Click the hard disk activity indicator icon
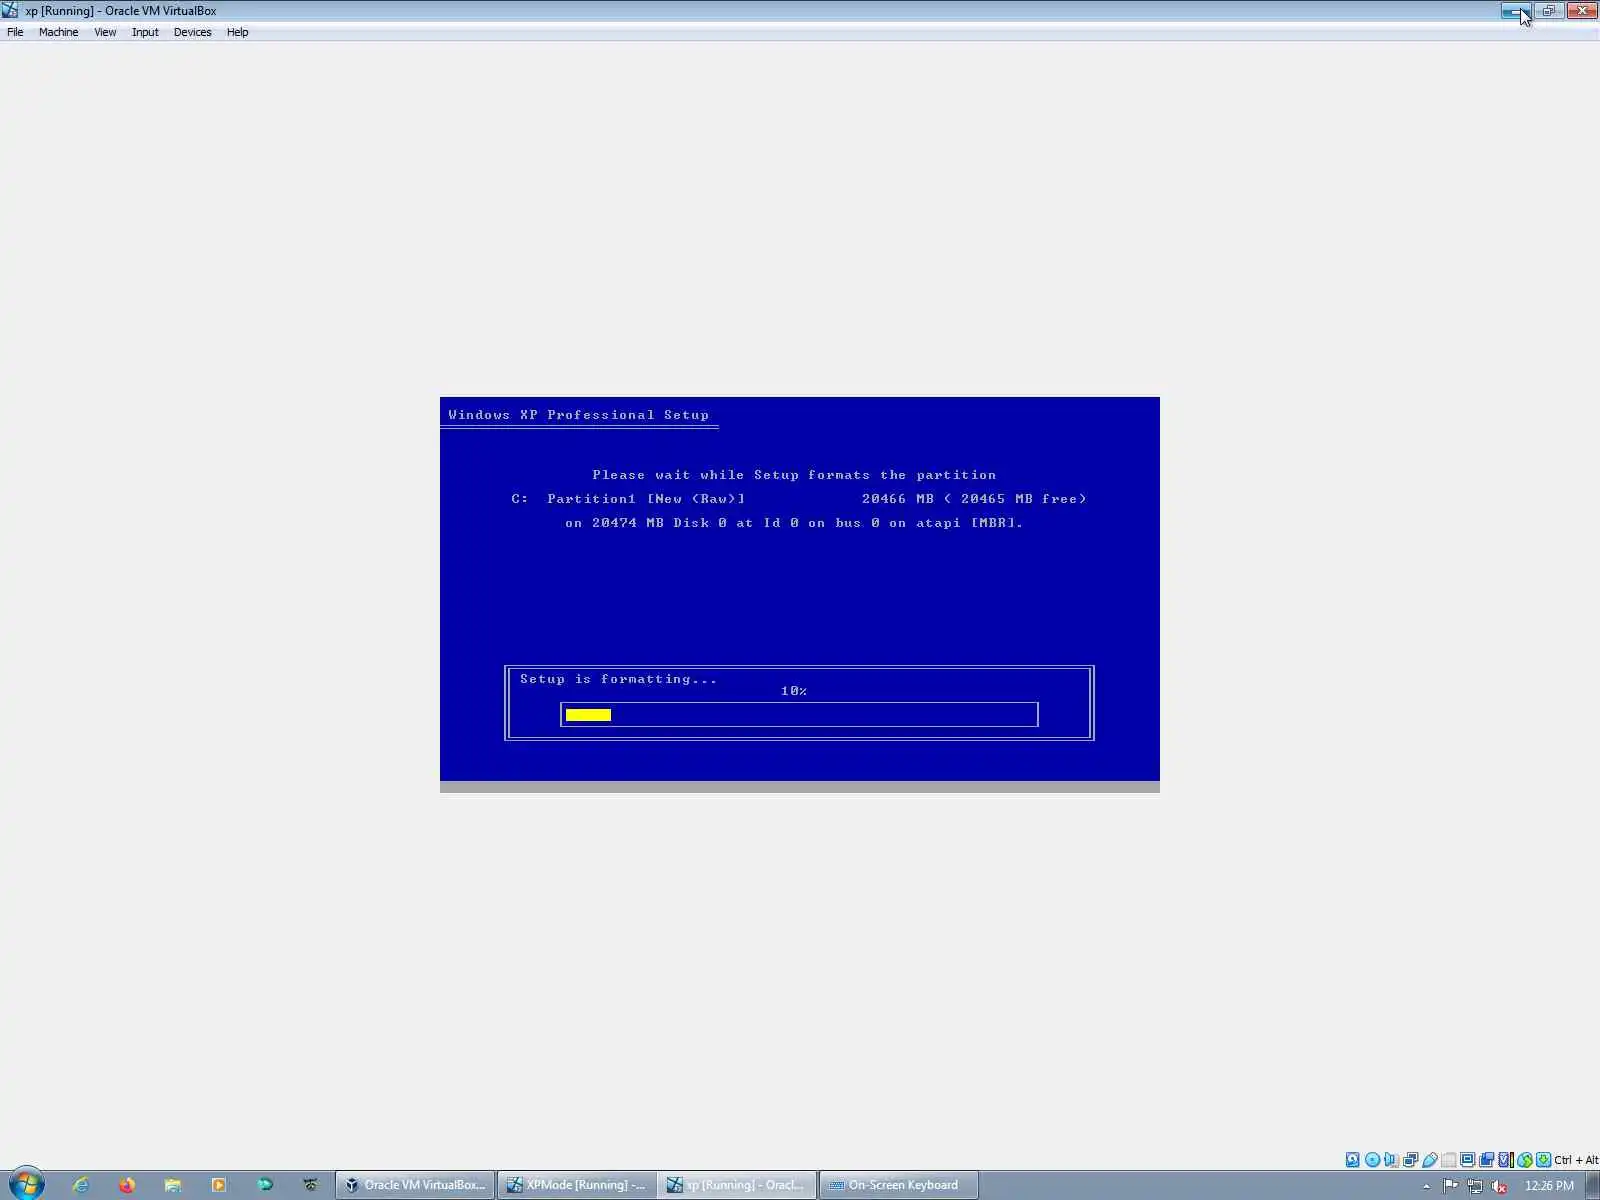 coord(1352,1160)
